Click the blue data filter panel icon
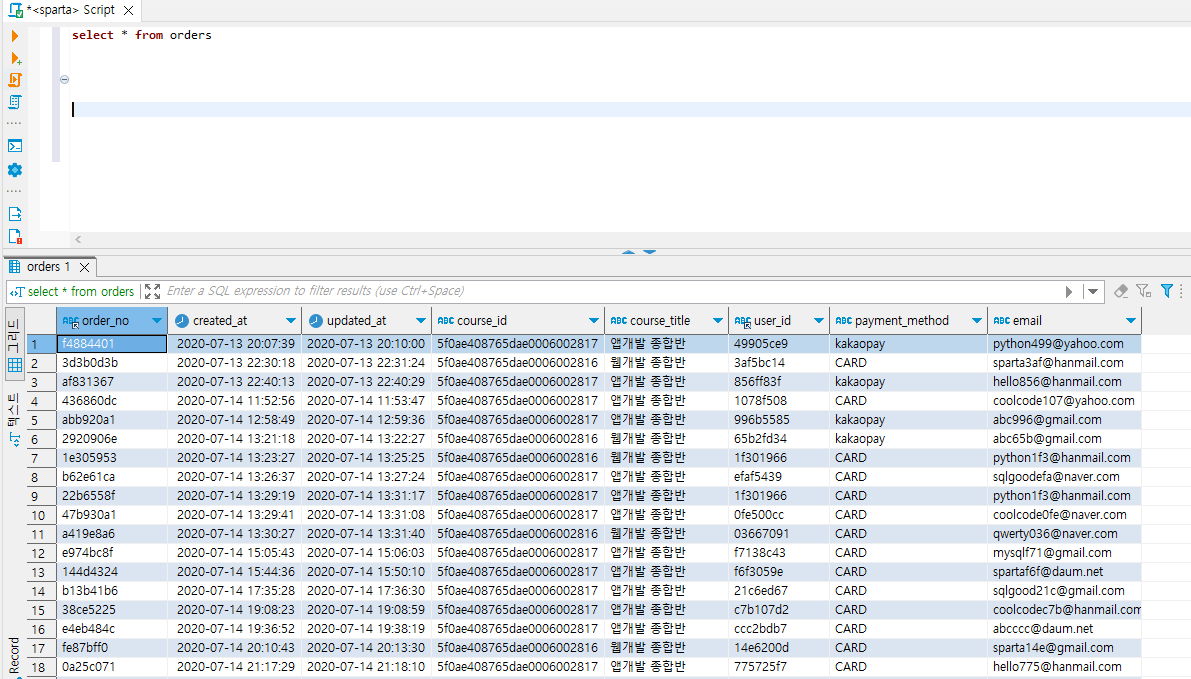The height and width of the screenshot is (679, 1191). tap(1167, 290)
